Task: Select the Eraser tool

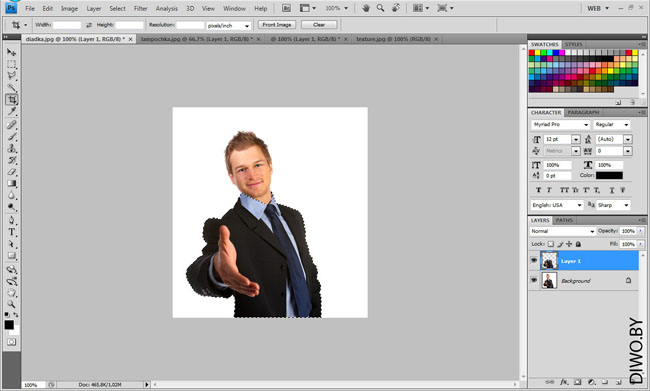Action: coord(12,172)
